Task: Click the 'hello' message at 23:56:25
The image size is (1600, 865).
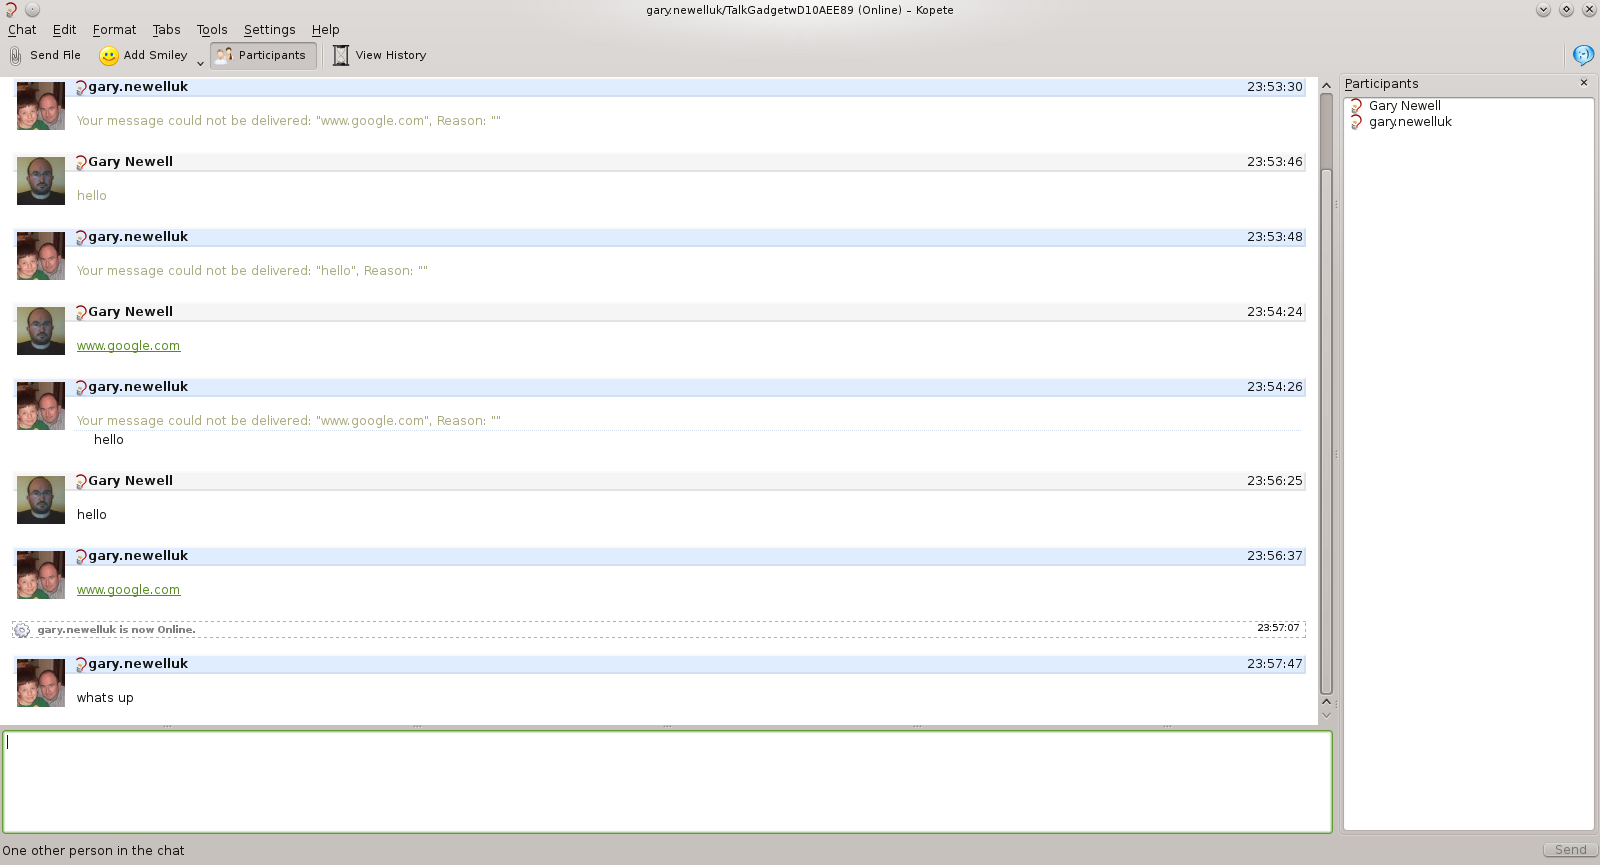Action: [92, 515]
